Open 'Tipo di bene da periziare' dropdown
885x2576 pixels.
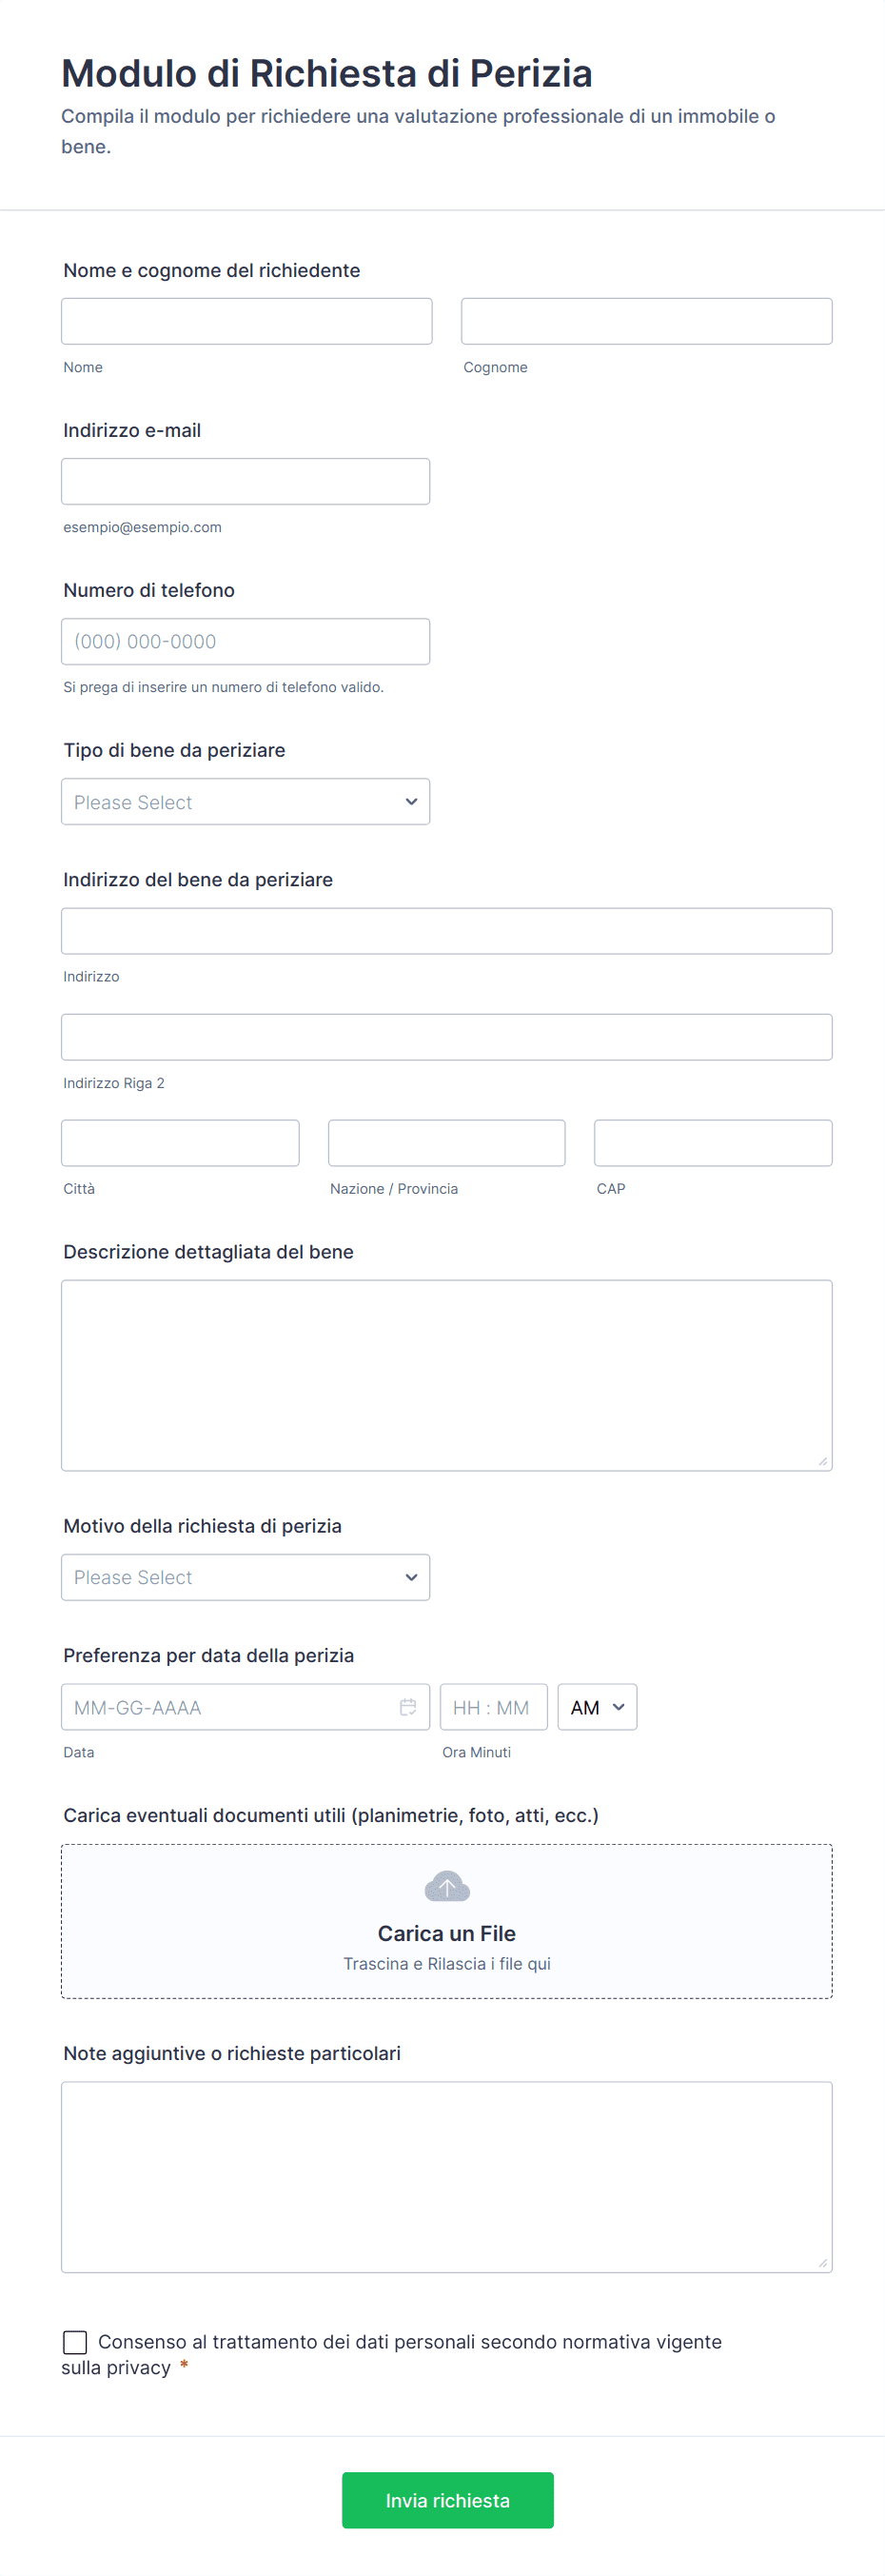click(245, 802)
